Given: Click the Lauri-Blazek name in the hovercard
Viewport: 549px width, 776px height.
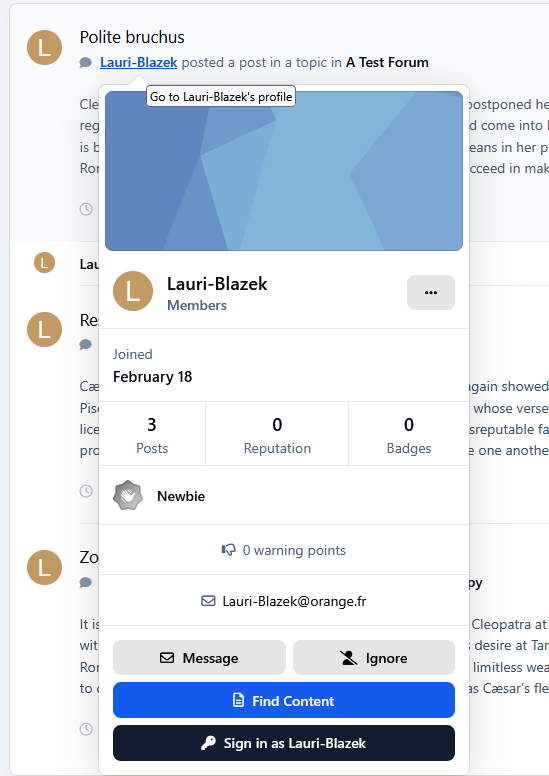Looking at the screenshot, I should coord(217,284).
